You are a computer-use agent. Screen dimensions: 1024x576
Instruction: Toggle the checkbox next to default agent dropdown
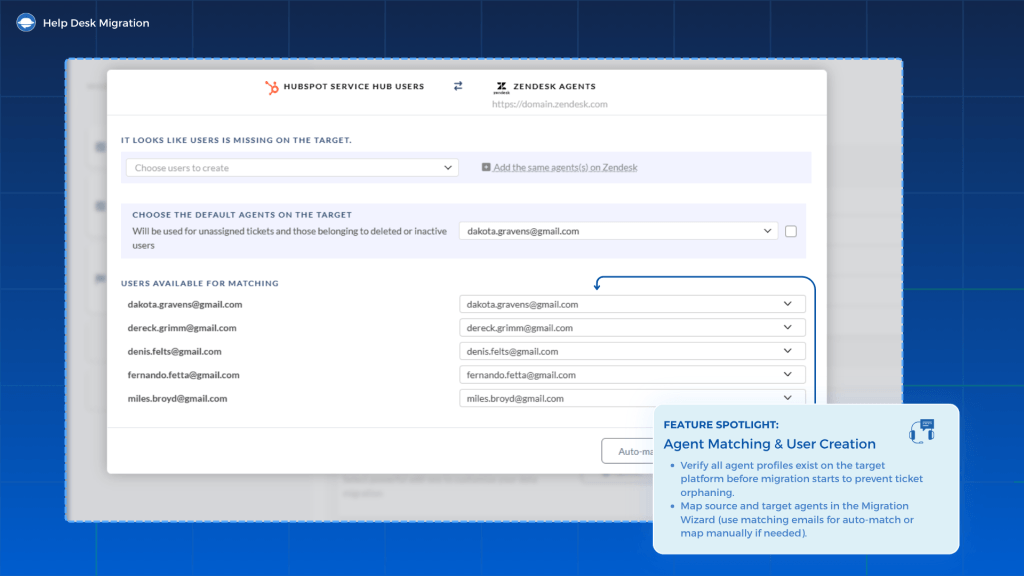[791, 231]
